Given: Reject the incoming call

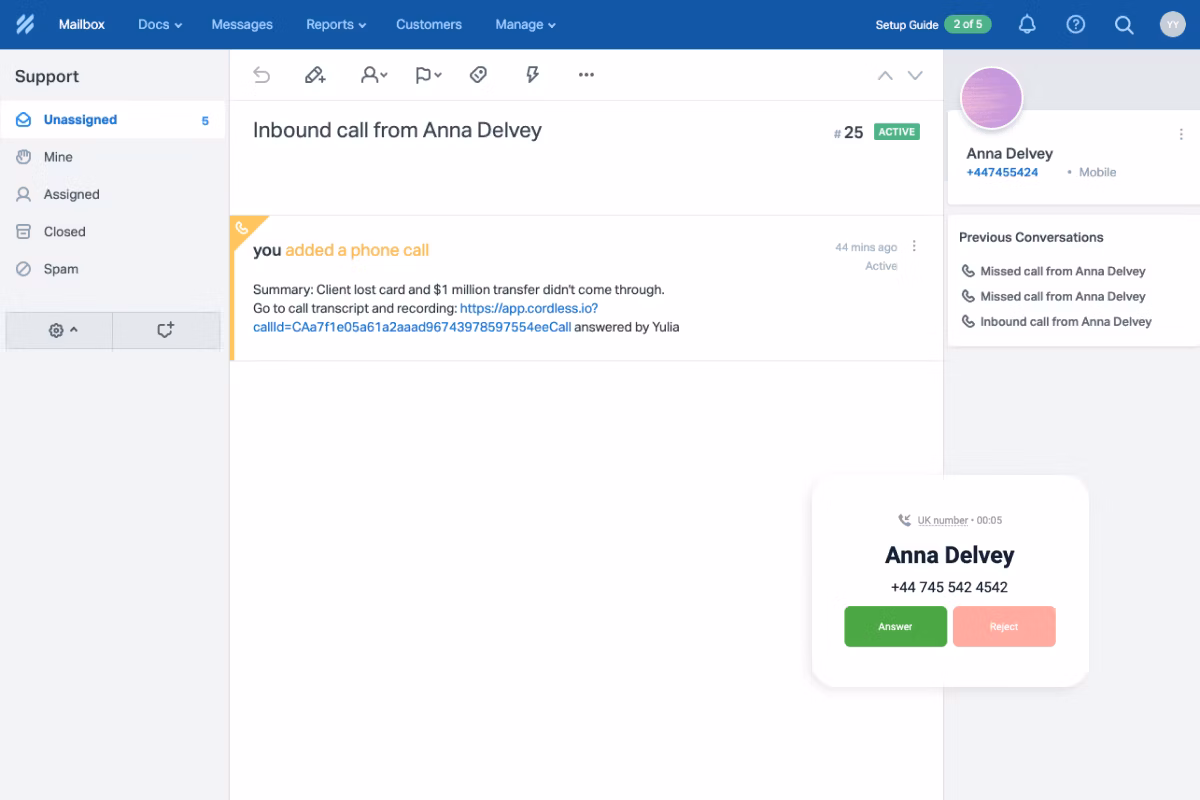Looking at the screenshot, I should point(1004,627).
